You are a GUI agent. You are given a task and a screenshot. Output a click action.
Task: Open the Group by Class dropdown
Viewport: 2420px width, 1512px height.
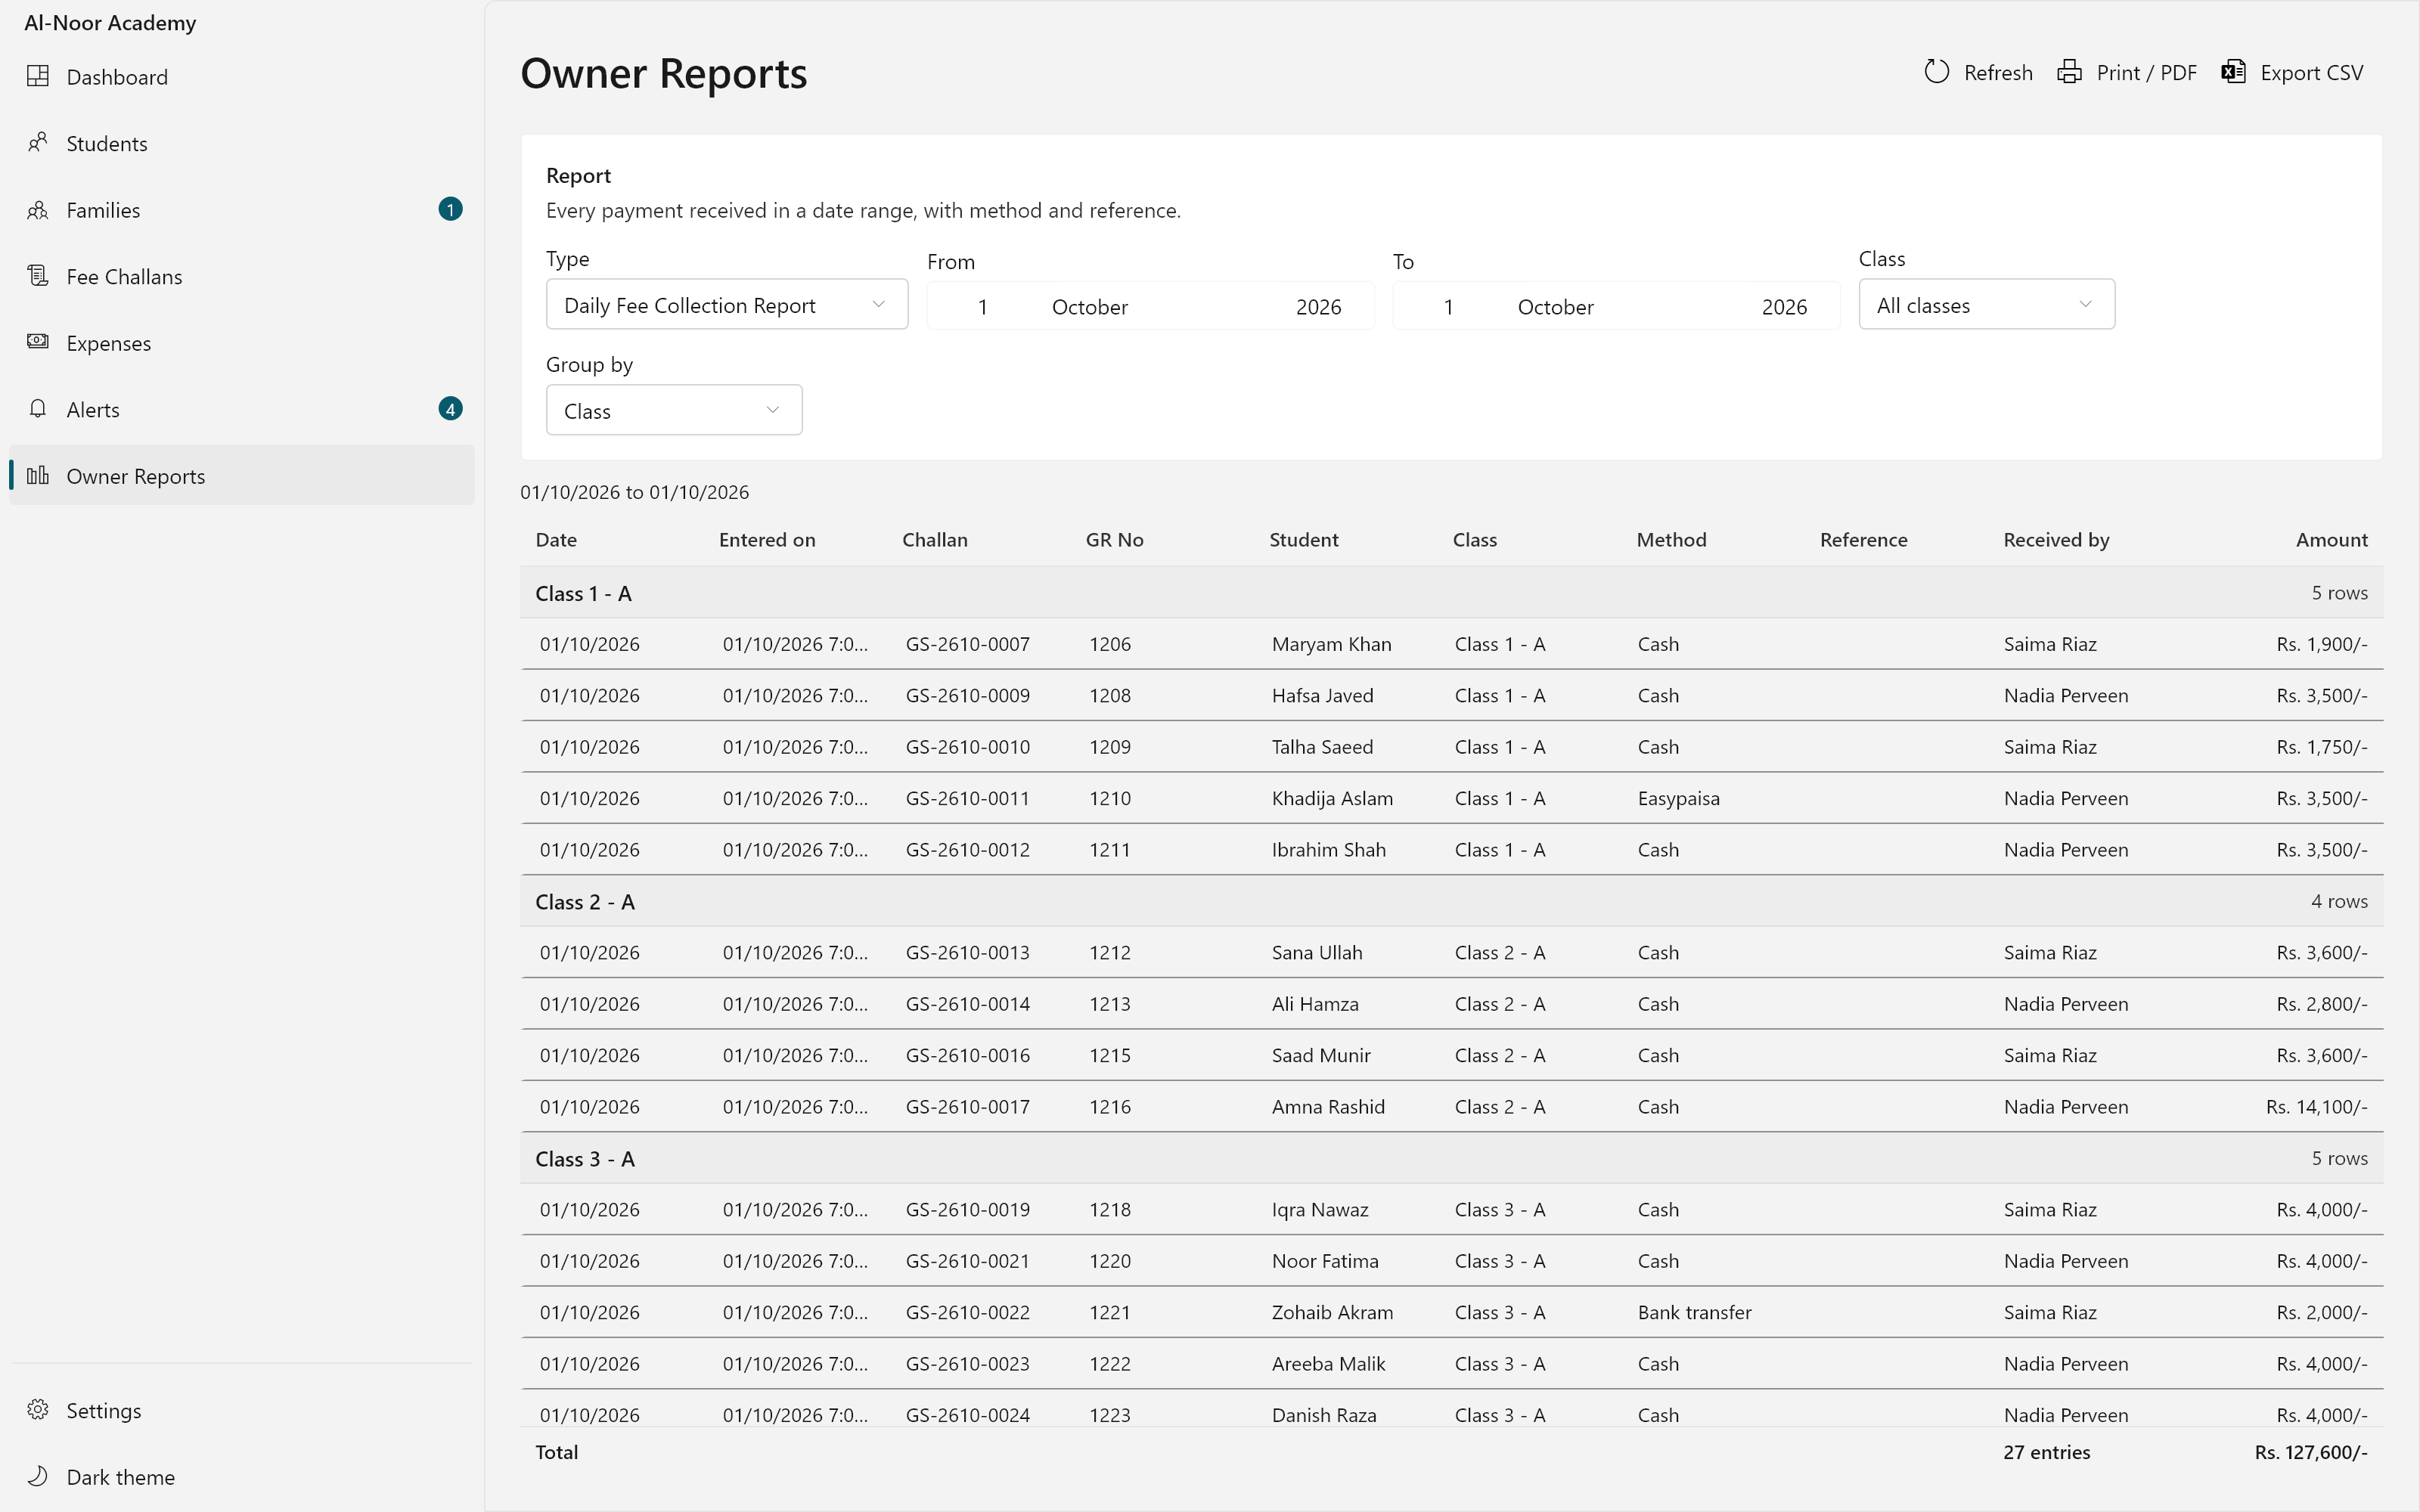(674, 410)
